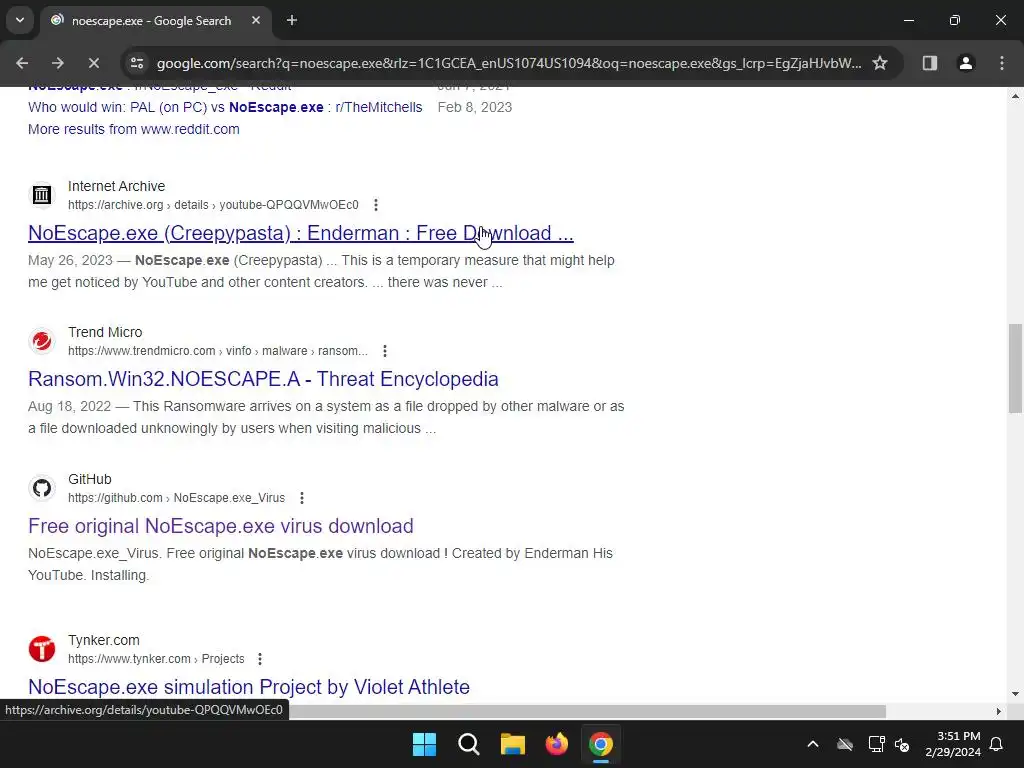Click the scroll up arrow
Screen dimensions: 1024x768
click(x=1015, y=96)
